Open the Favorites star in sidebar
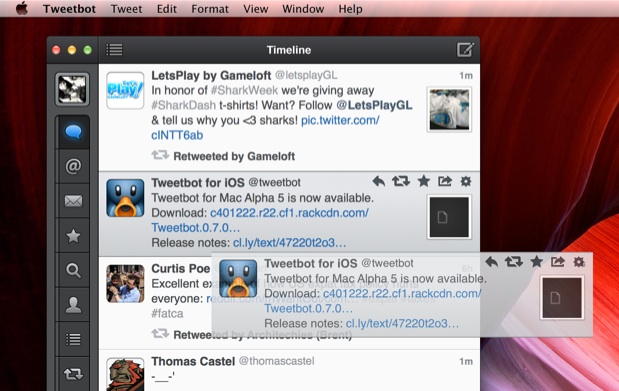The image size is (619, 391). coord(73,236)
